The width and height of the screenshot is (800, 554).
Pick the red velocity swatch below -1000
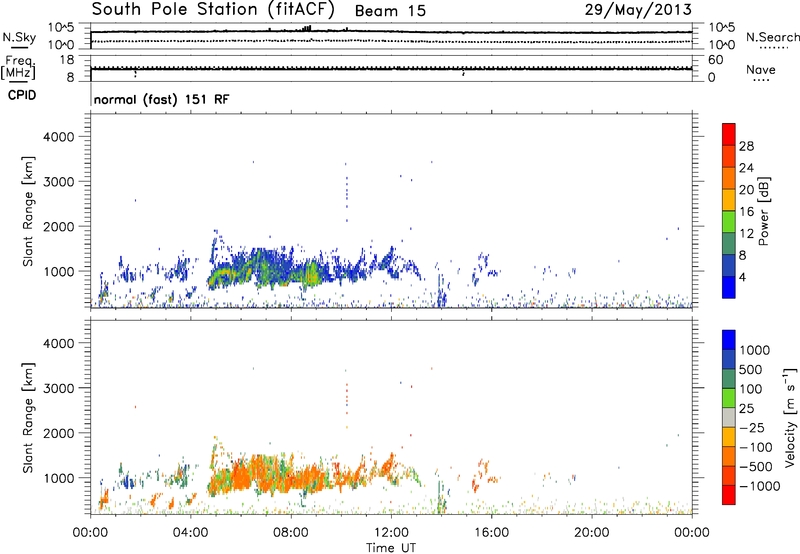click(x=729, y=495)
